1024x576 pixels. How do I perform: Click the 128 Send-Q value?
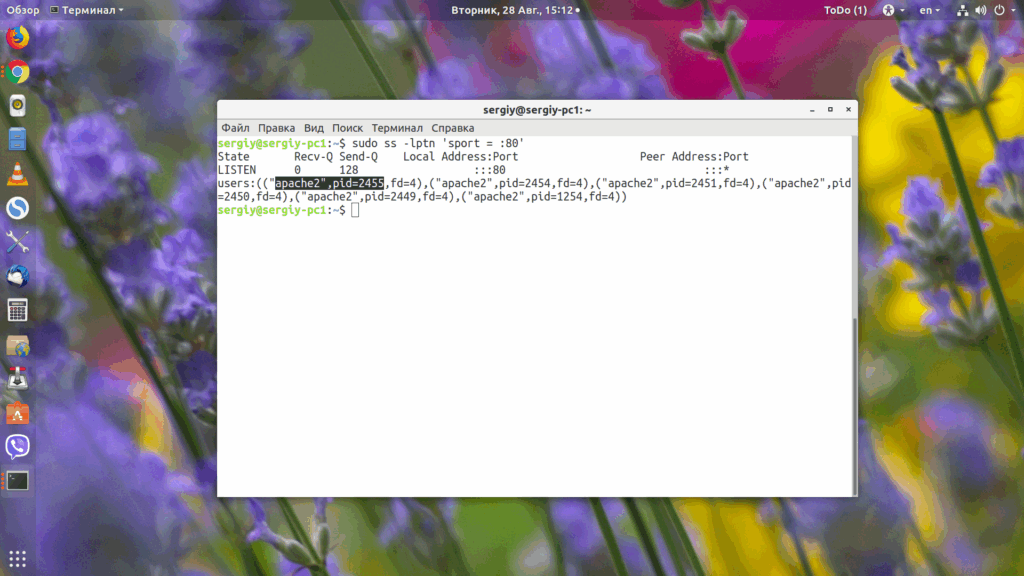(x=349, y=170)
